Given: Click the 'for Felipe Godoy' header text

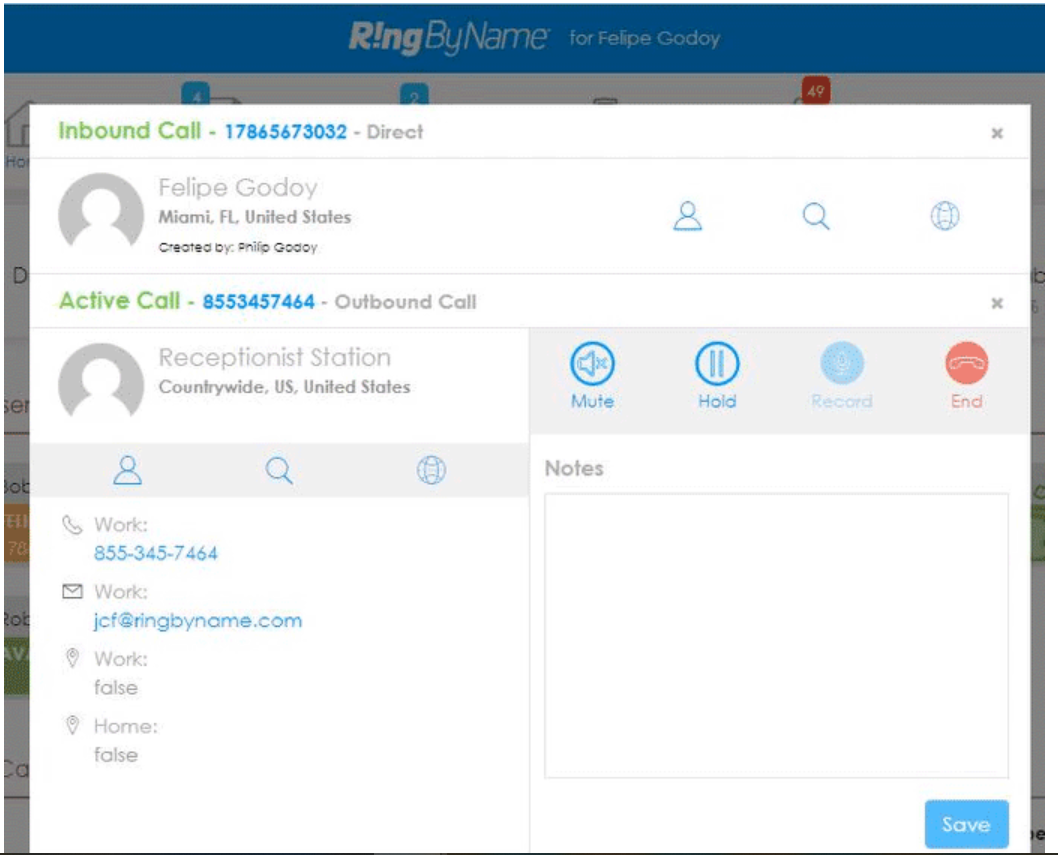Looking at the screenshot, I should coord(644,38).
